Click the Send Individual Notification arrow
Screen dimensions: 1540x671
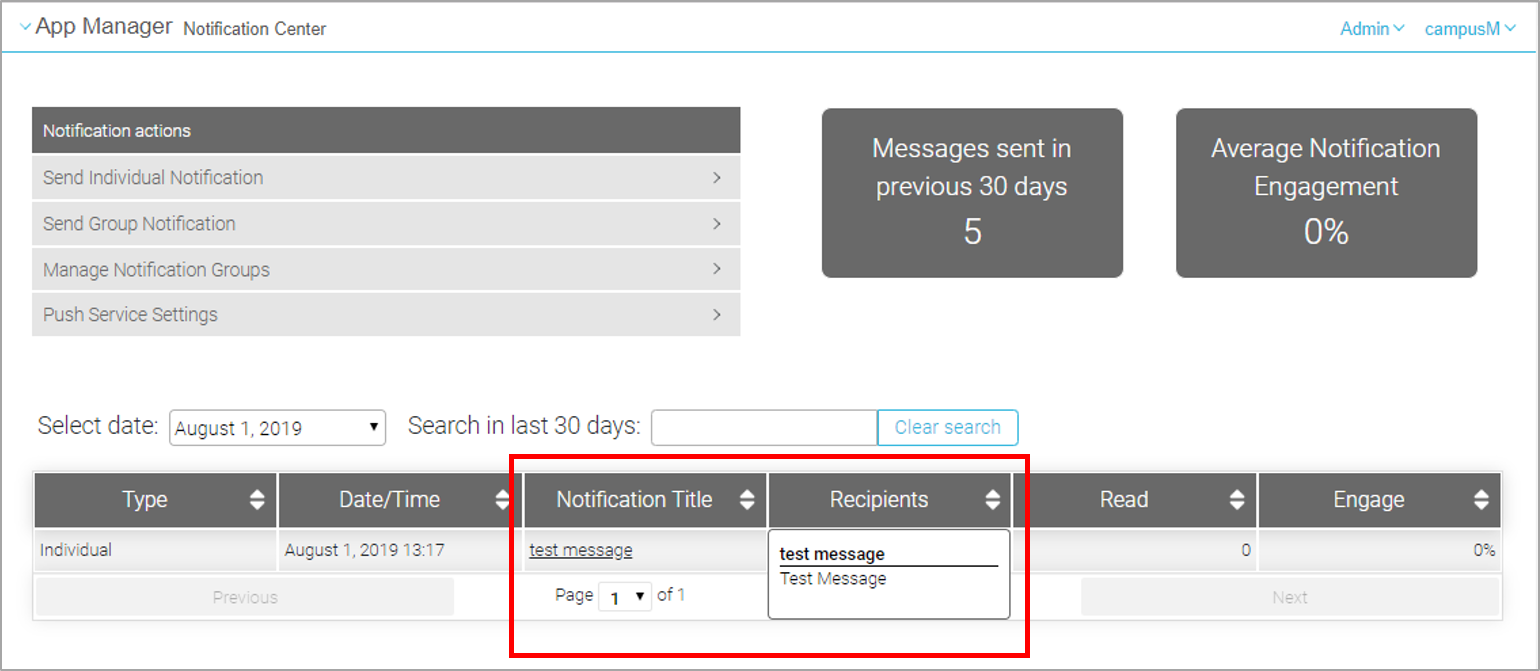click(717, 177)
